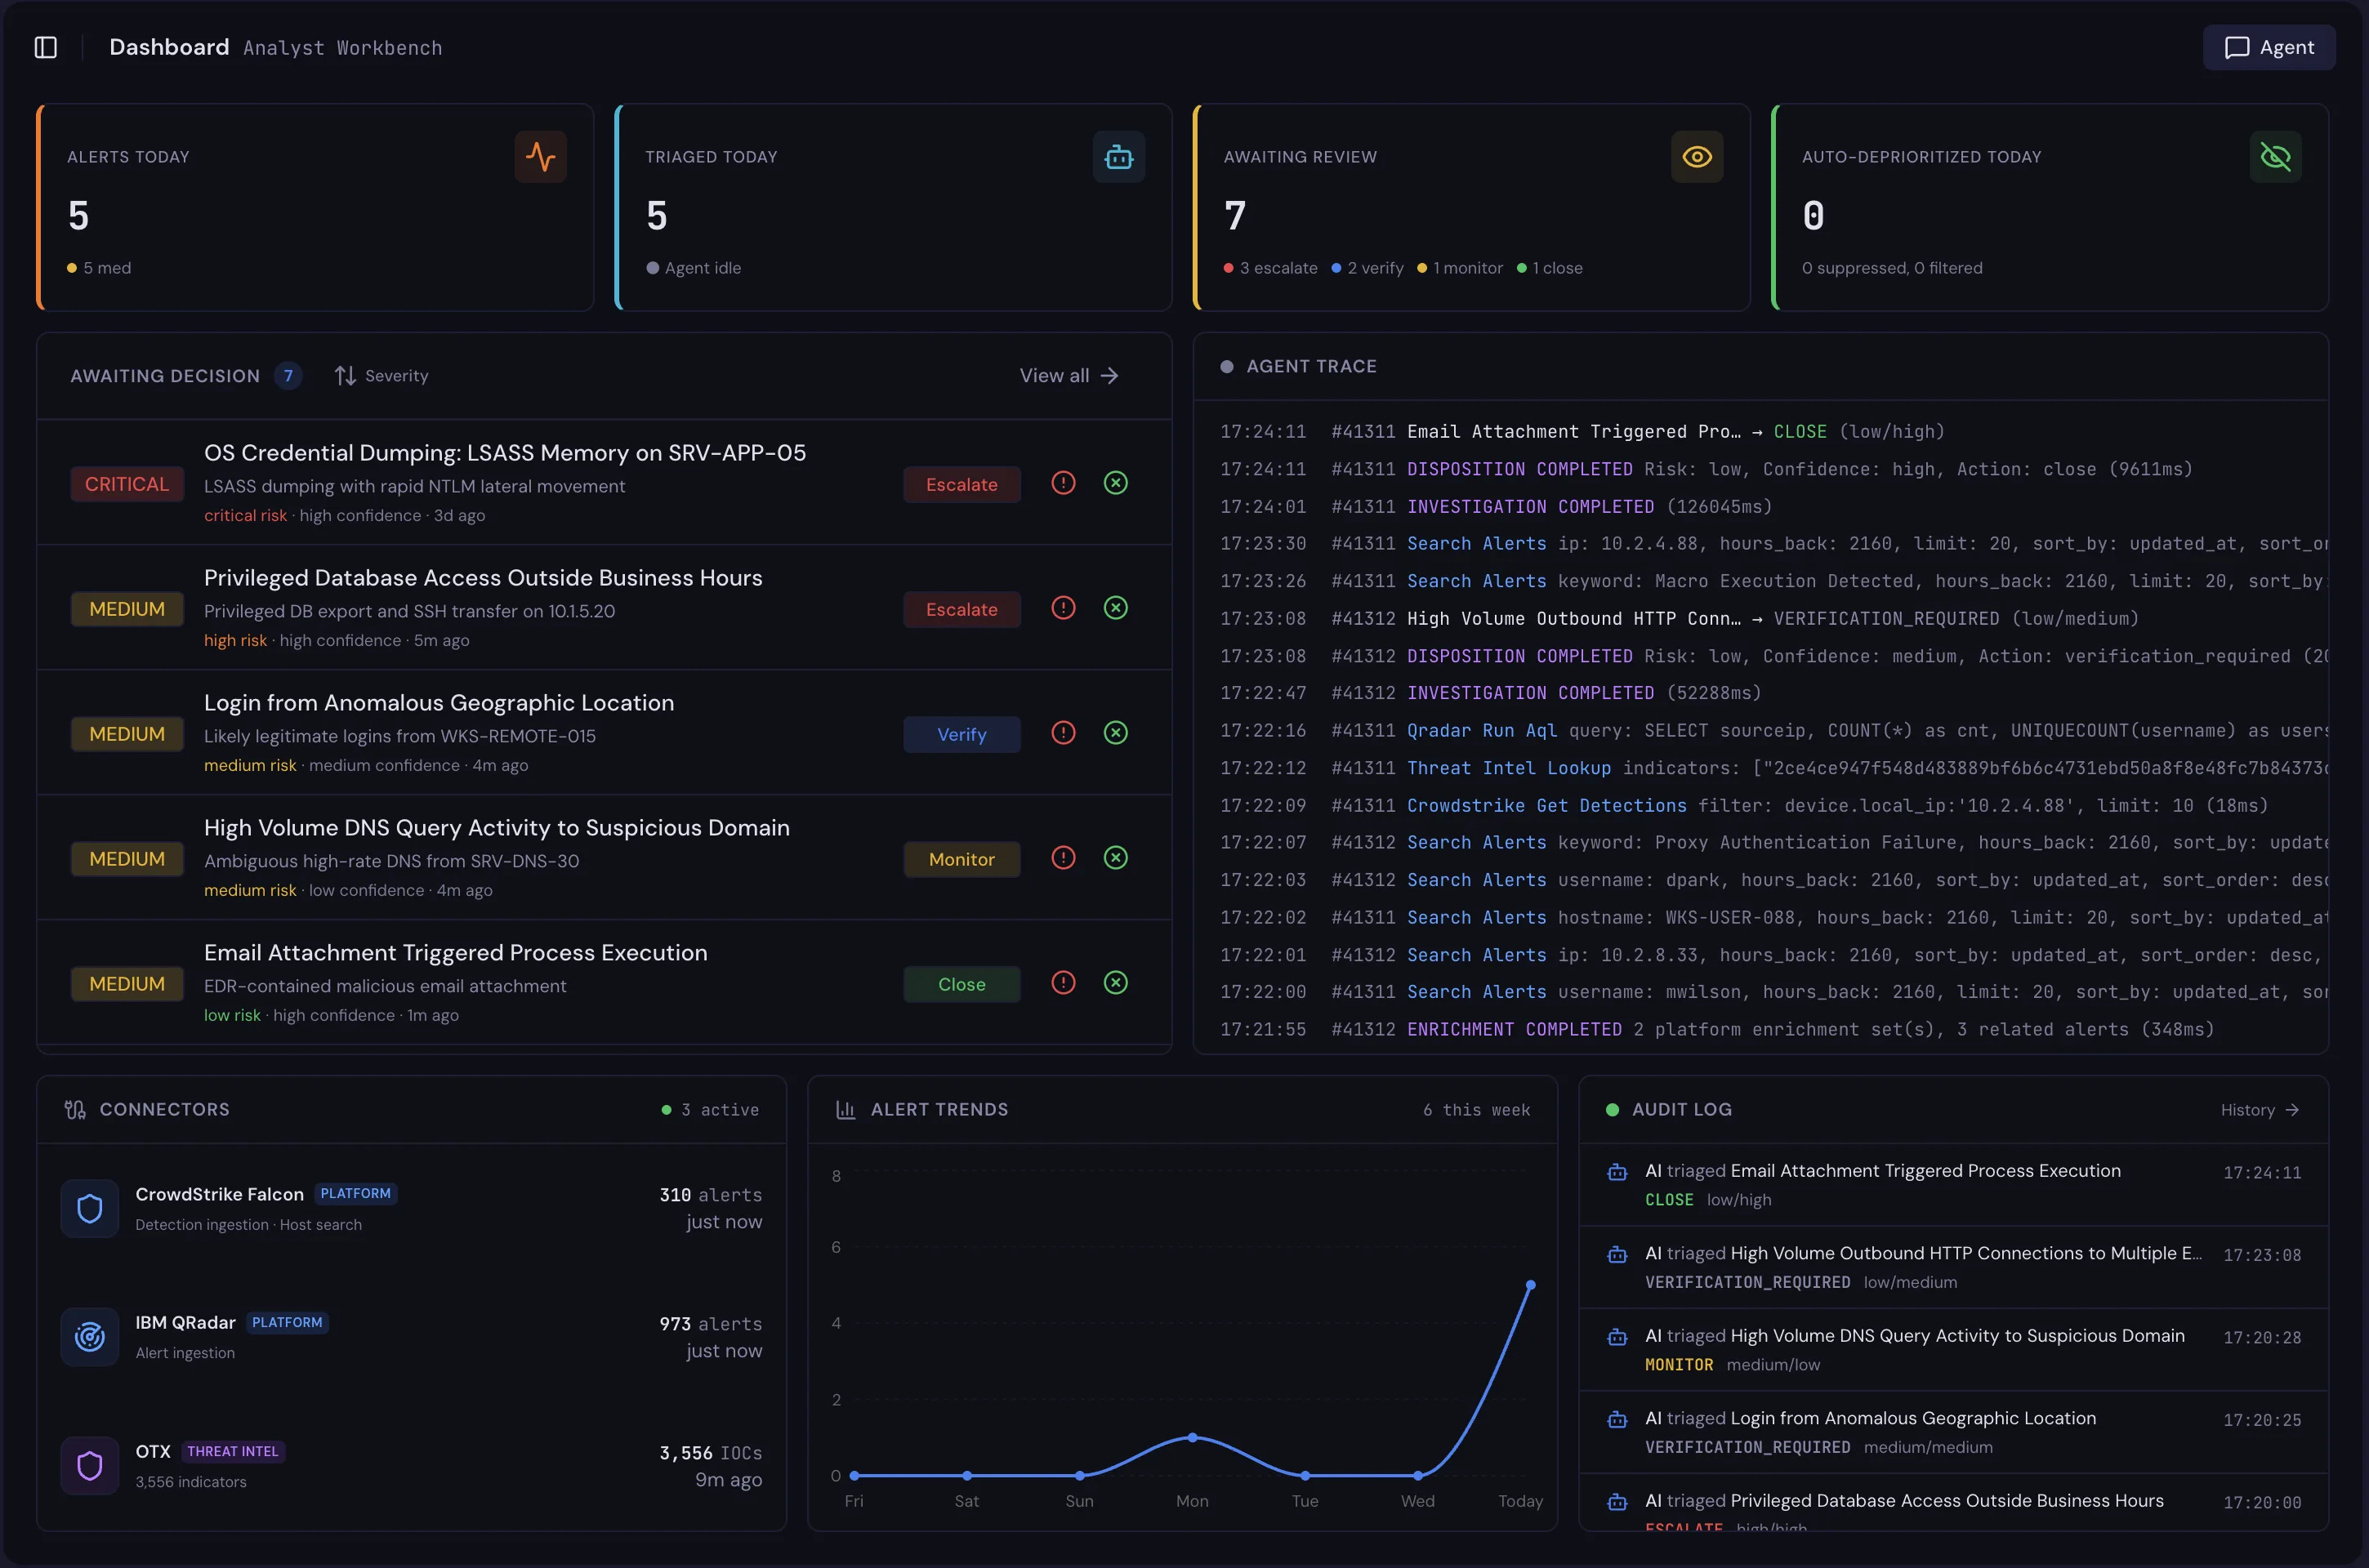Click the Auto-Deprioritized crossed-eye icon
The image size is (2369, 1568).
(2275, 157)
